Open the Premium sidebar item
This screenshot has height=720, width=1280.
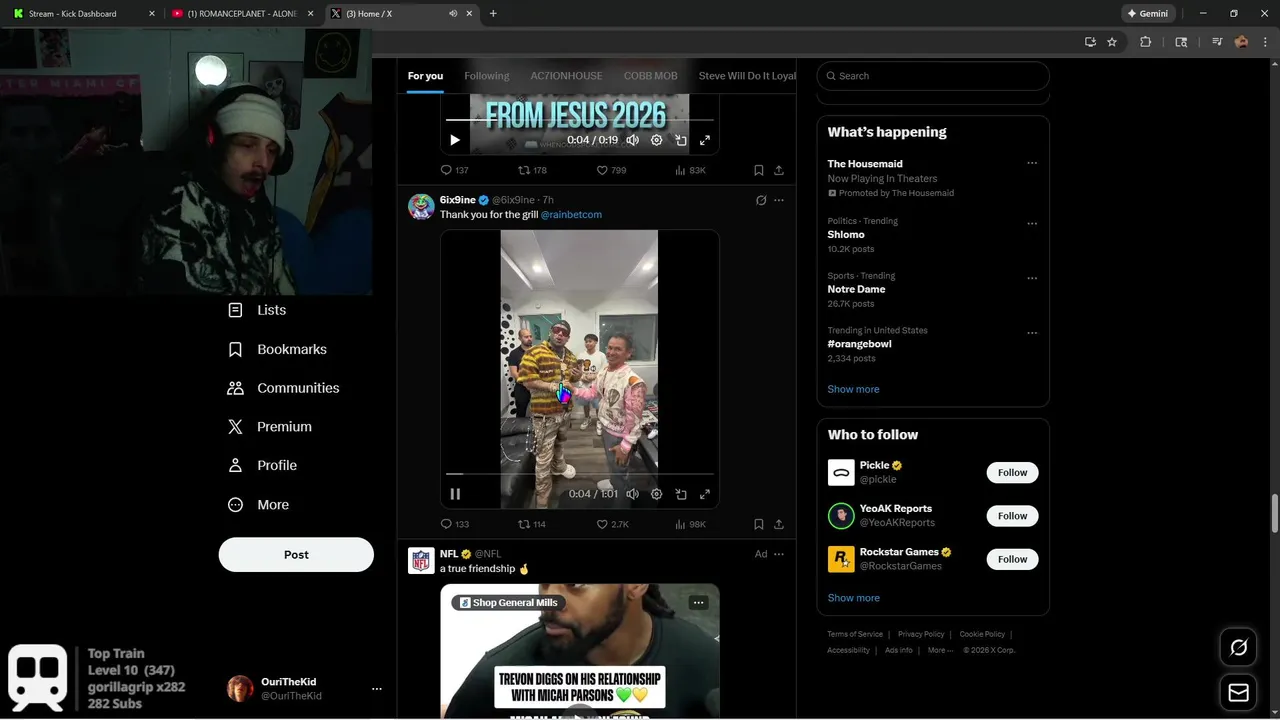click(x=269, y=426)
